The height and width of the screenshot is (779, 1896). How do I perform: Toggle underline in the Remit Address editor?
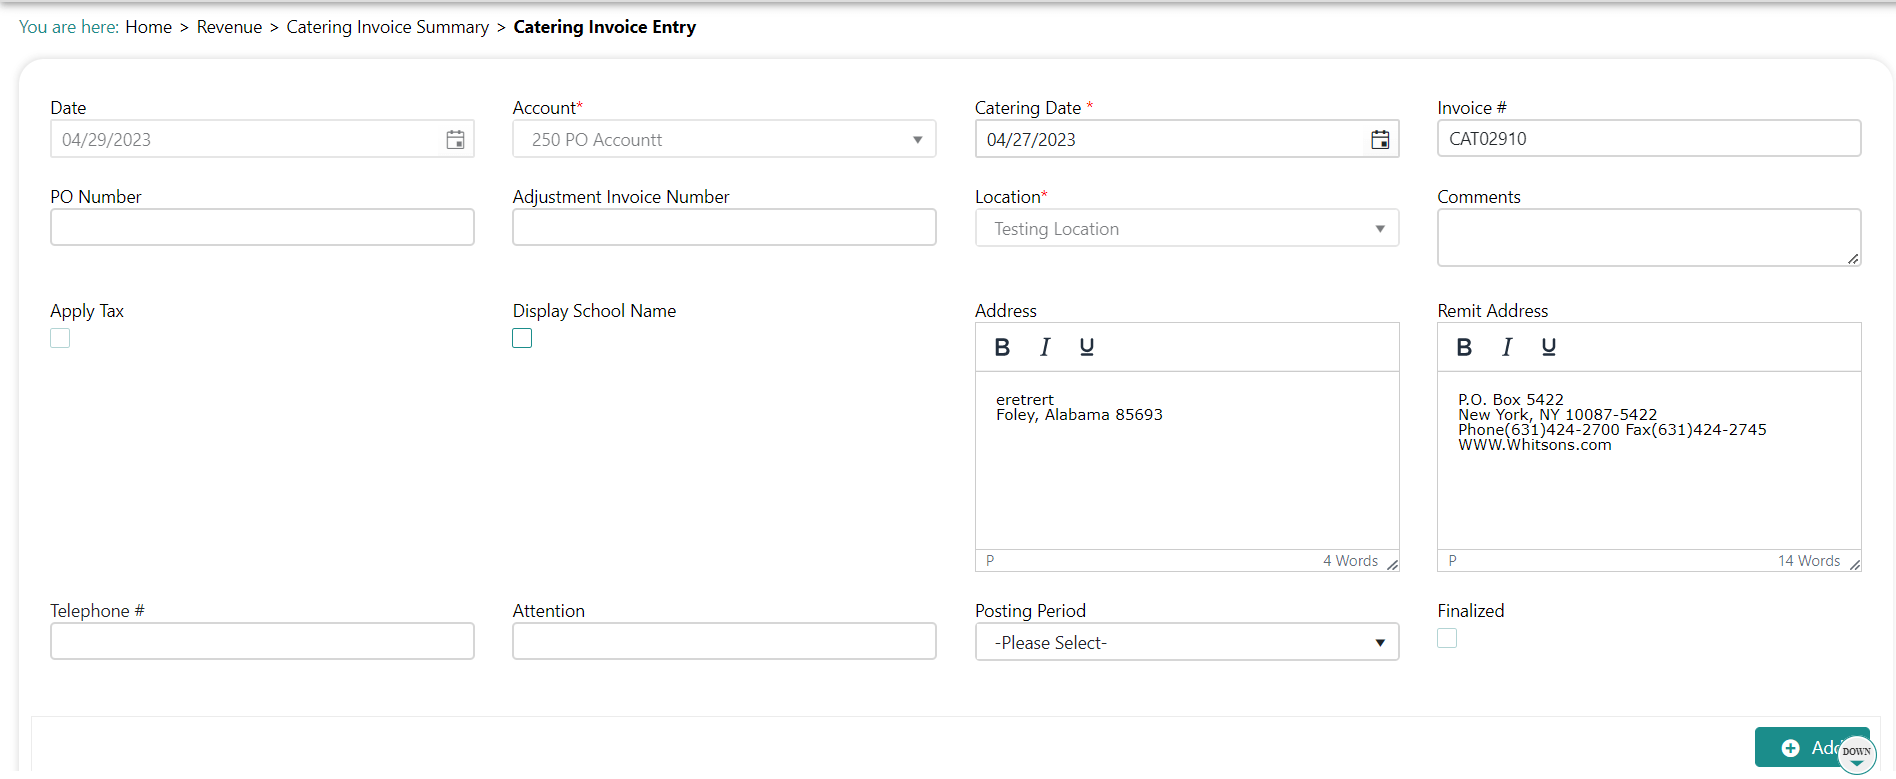pos(1548,347)
